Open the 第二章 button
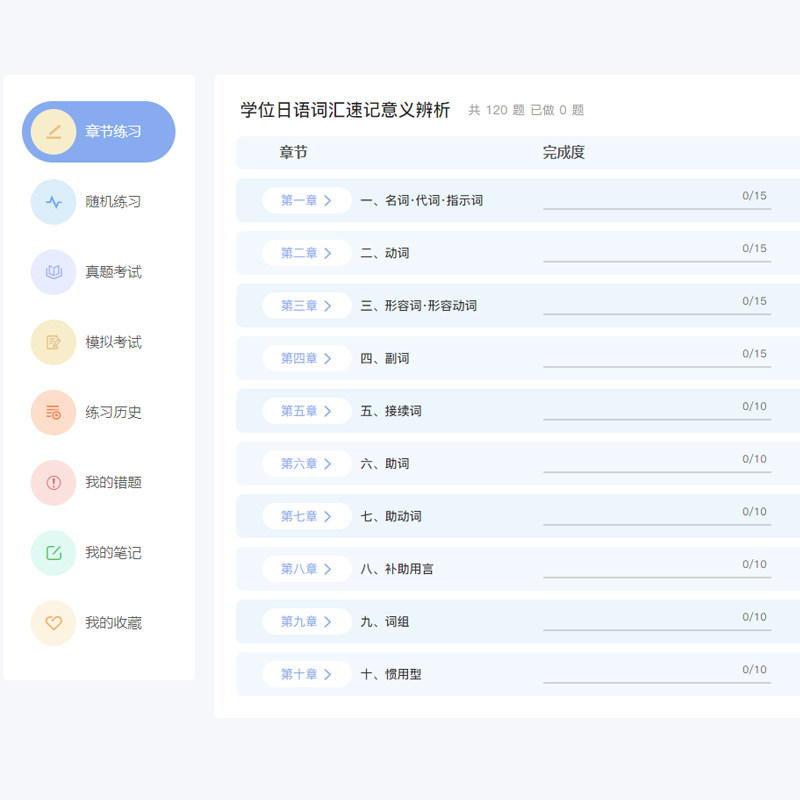Screen dimensions: 800x800 [x=307, y=253]
